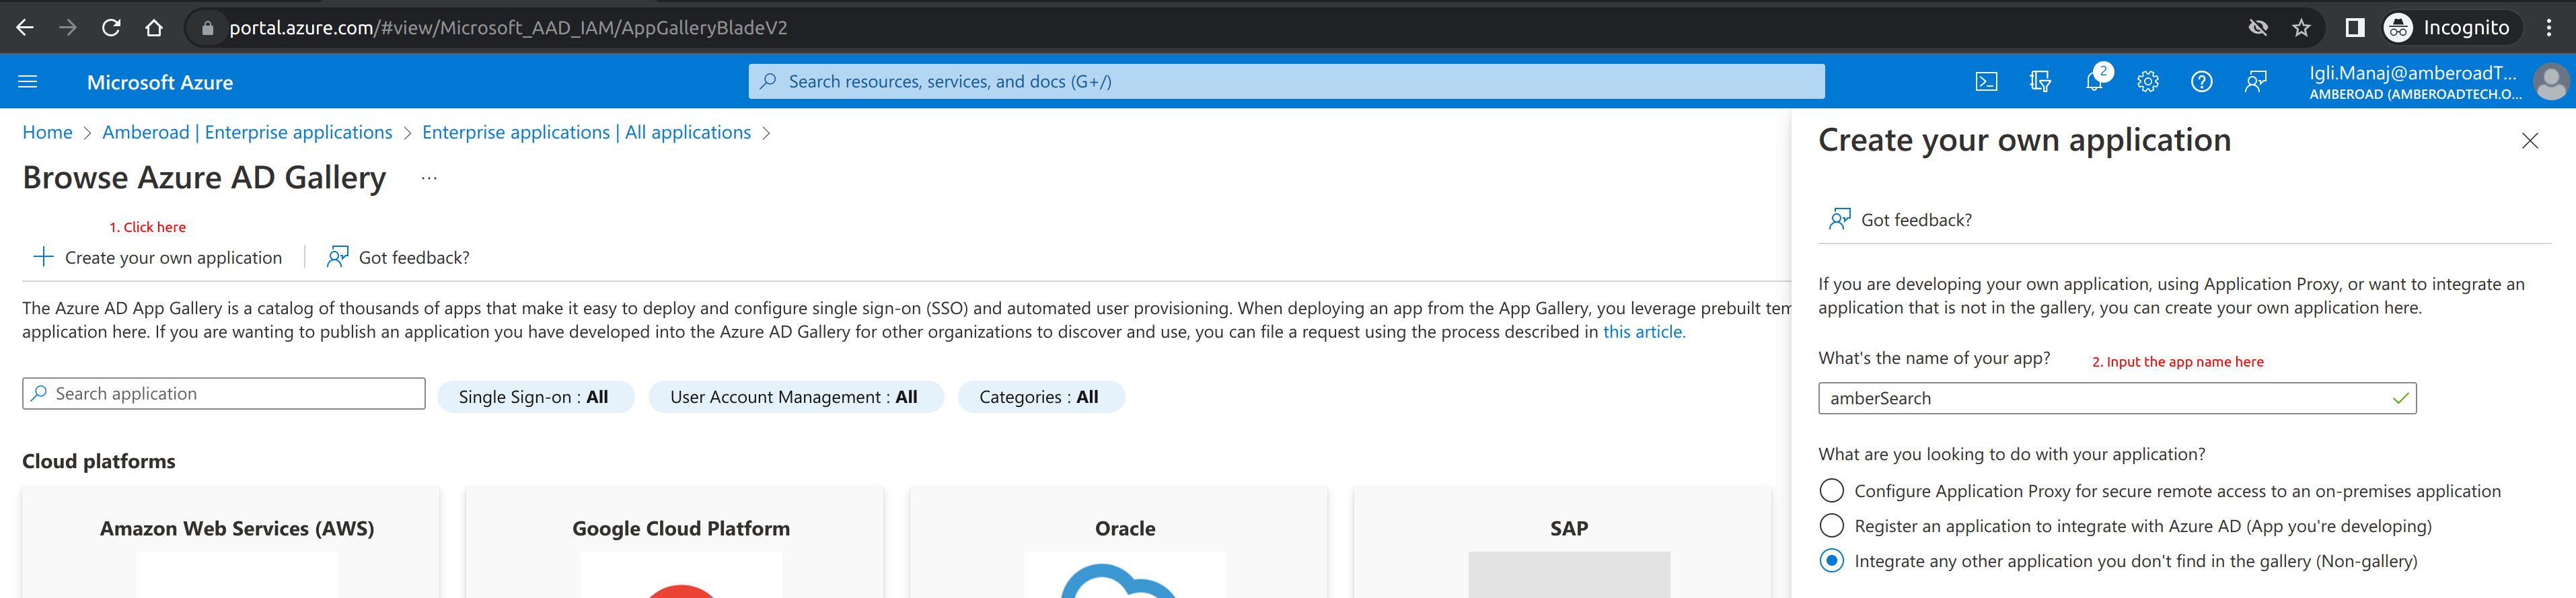Click the browser forward arrow
The width and height of the screenshot is (2576, 598).
point(68,28)
